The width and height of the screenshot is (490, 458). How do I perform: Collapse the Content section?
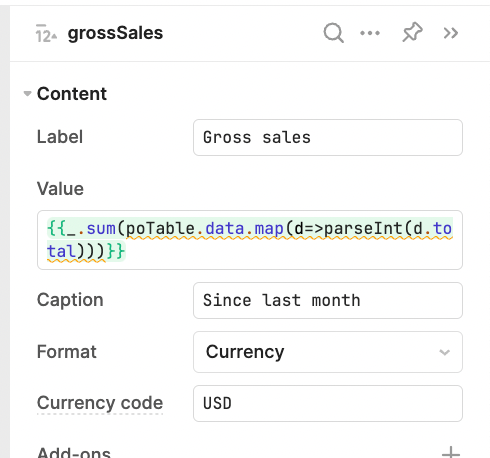tap(27, 94)
